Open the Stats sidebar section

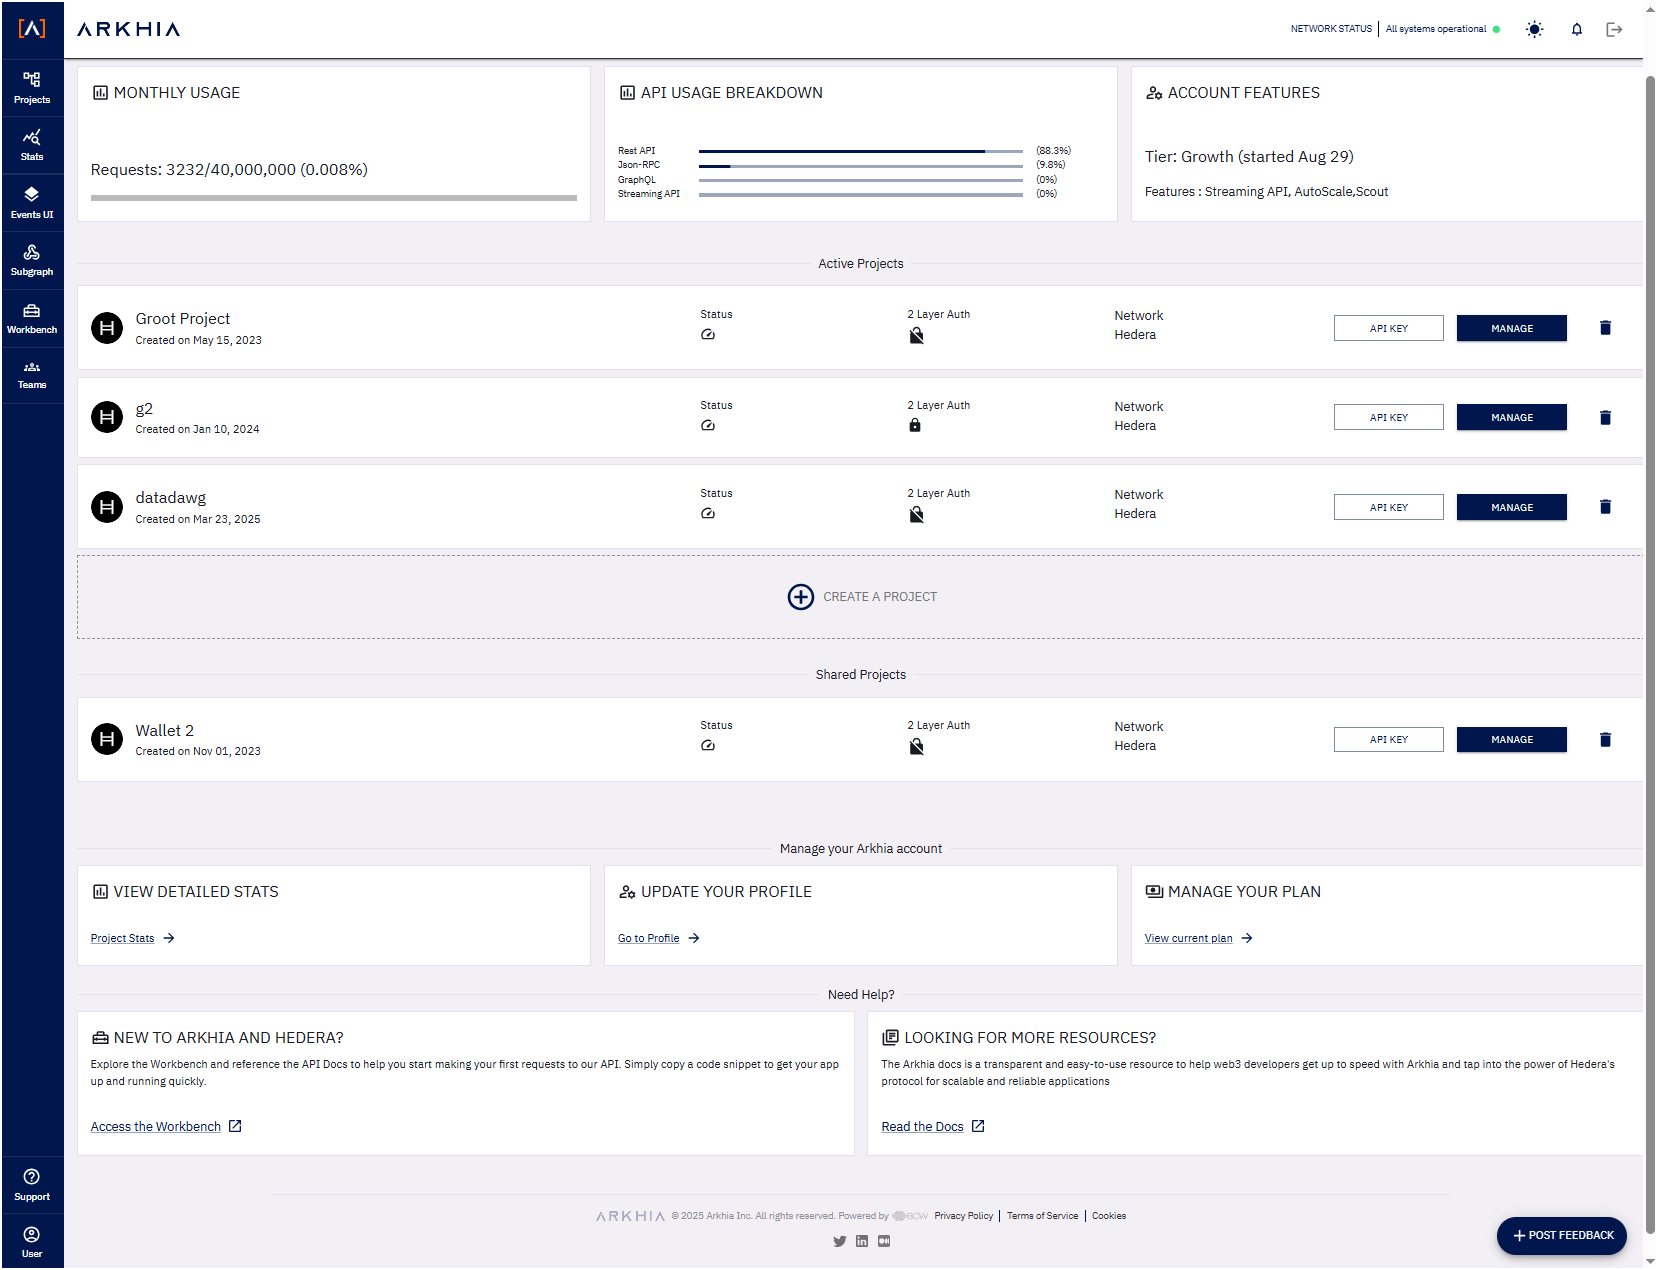pyautogui.click(x=32, y=145)
